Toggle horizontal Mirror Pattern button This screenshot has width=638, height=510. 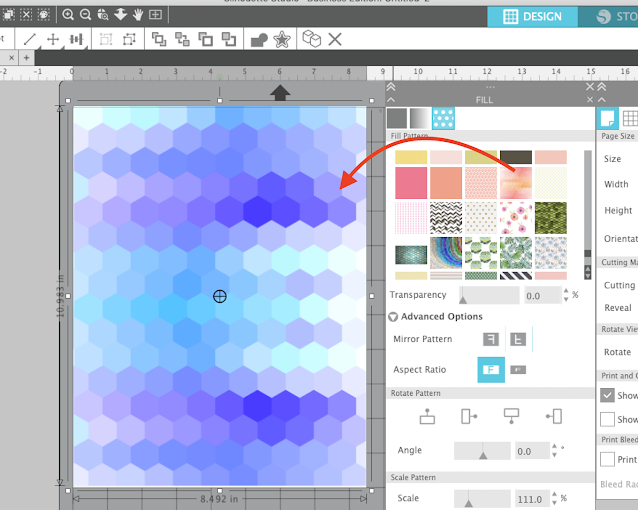[x=491, y=339]
